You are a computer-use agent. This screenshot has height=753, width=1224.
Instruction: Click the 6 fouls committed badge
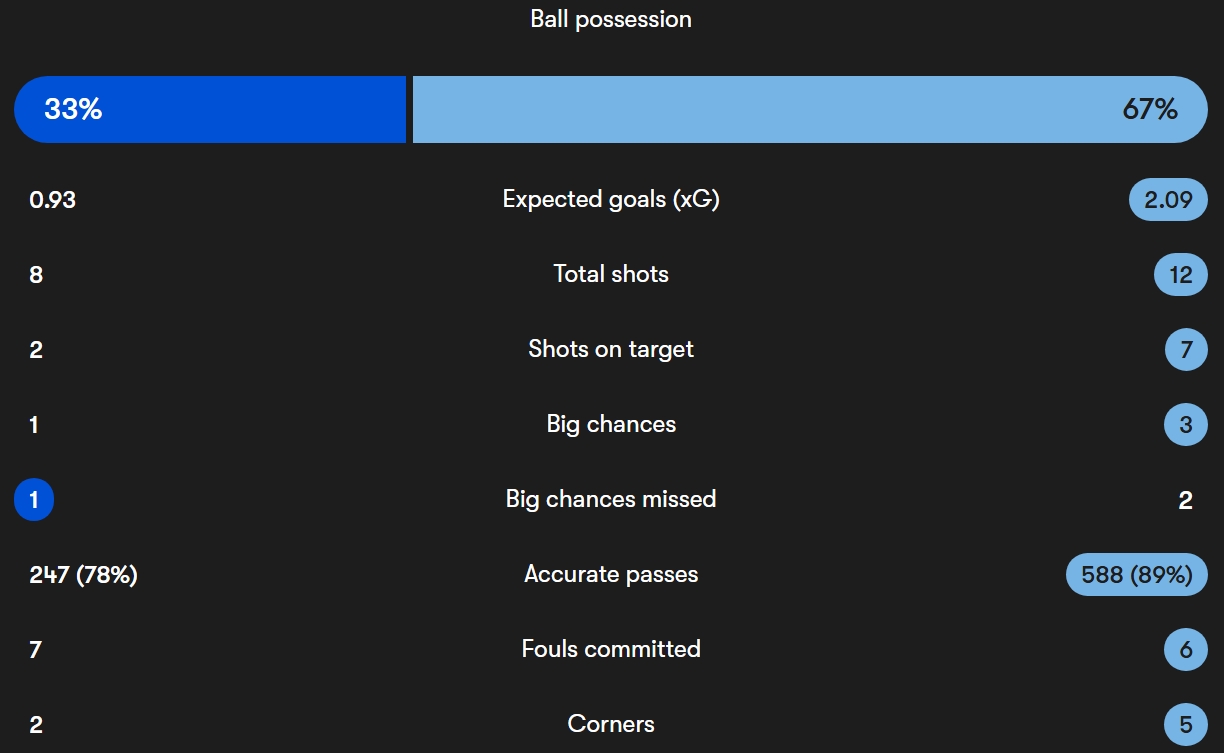pos(1187,650)
